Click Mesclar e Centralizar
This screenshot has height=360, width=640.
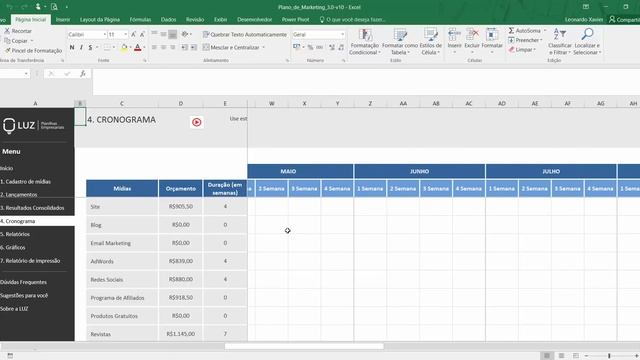[231, 47]
